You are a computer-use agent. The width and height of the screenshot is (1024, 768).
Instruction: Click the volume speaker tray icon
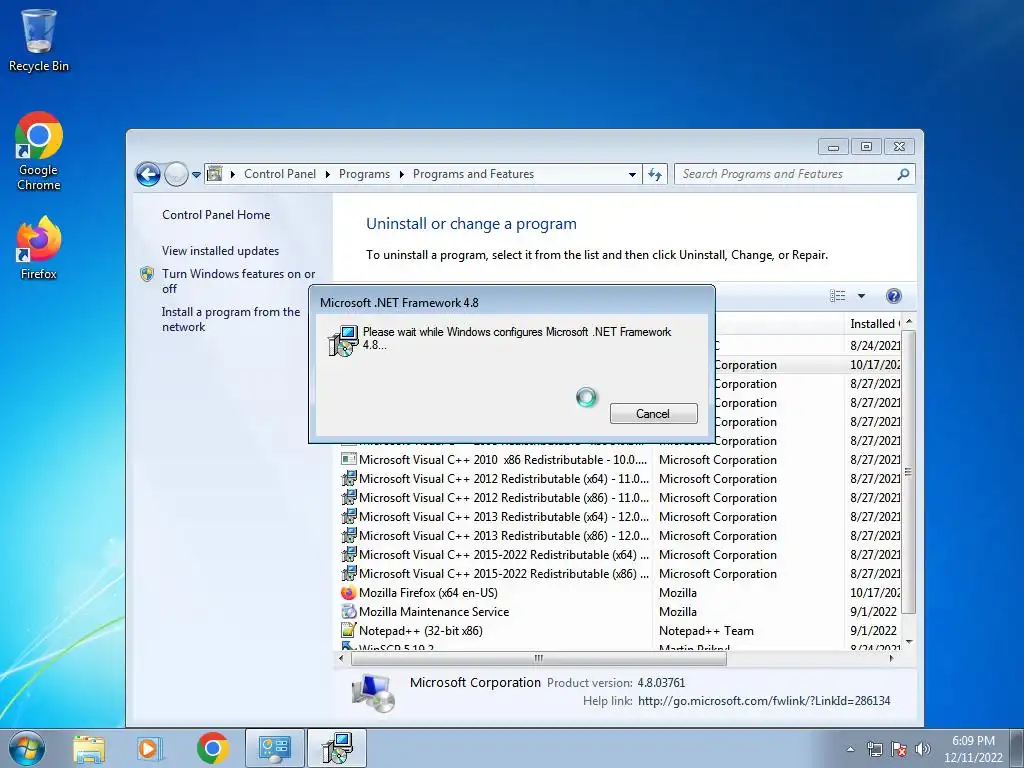[x=922, y=749]
